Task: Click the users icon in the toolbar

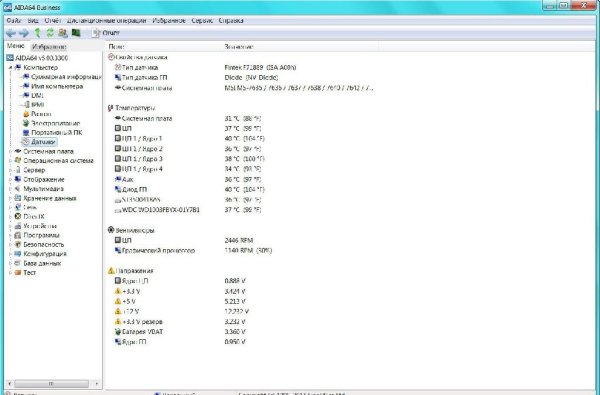Action: (63, 33)
